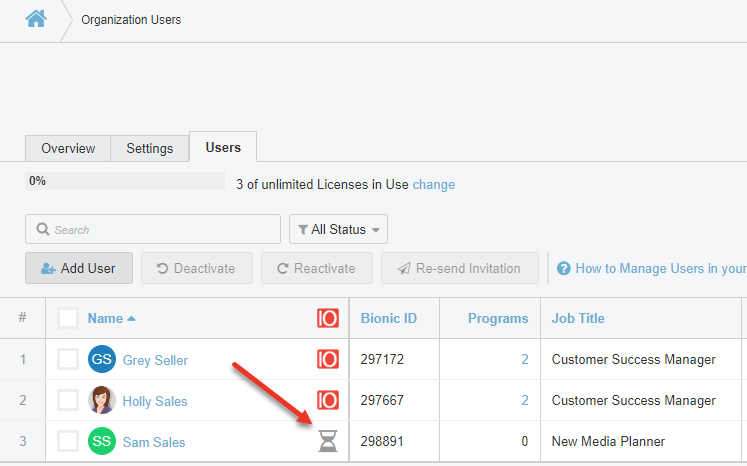This screenshot has height=466, width=747.
Task: Switch to the Overview tab
Action: click(x=68, y=148)
